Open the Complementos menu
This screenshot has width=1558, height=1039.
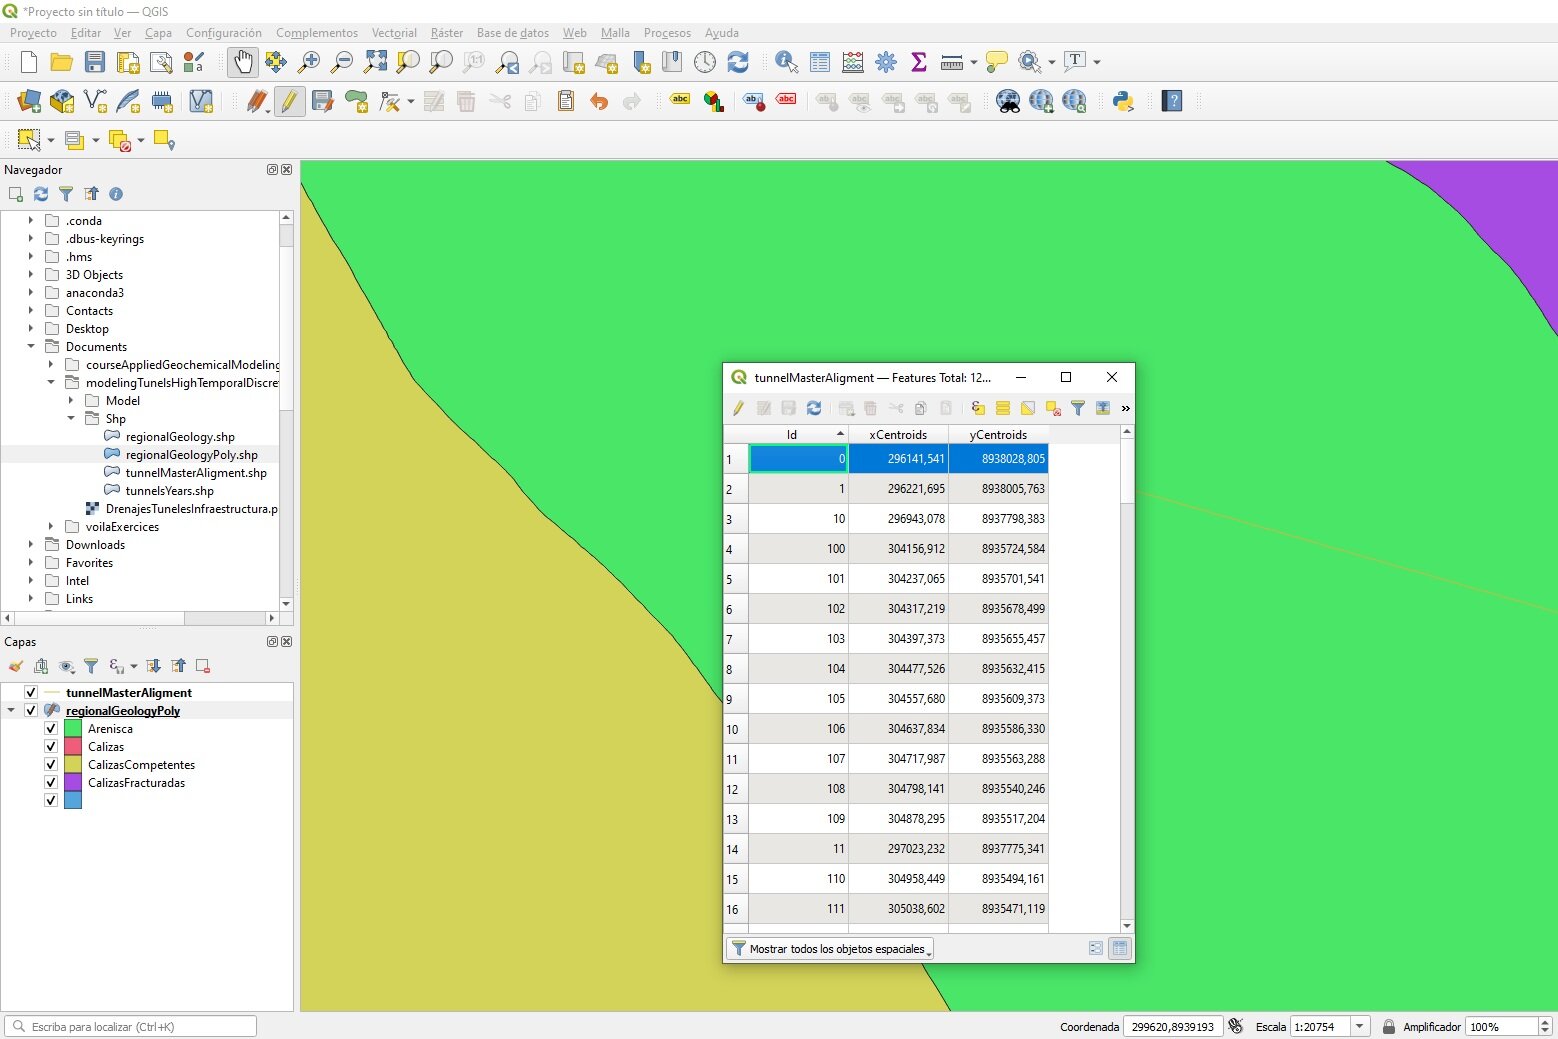point(317,33)
